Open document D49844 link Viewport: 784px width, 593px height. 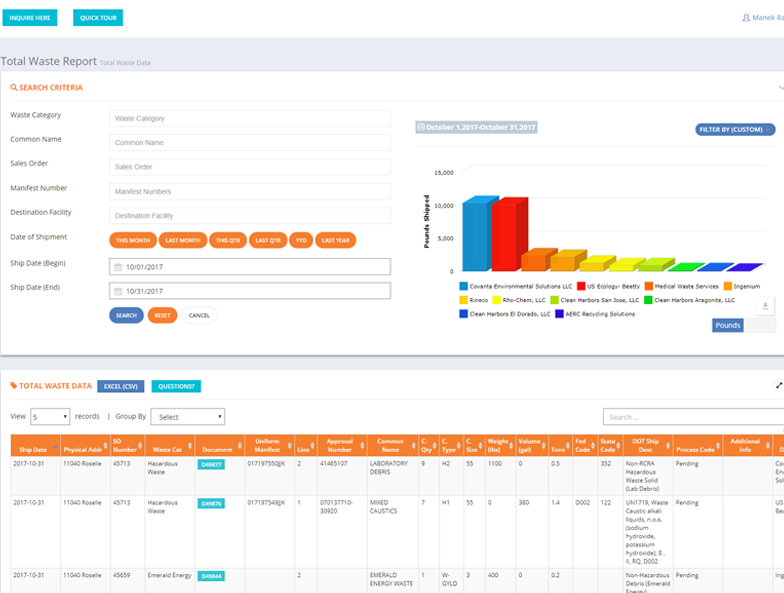pos(211,576)
